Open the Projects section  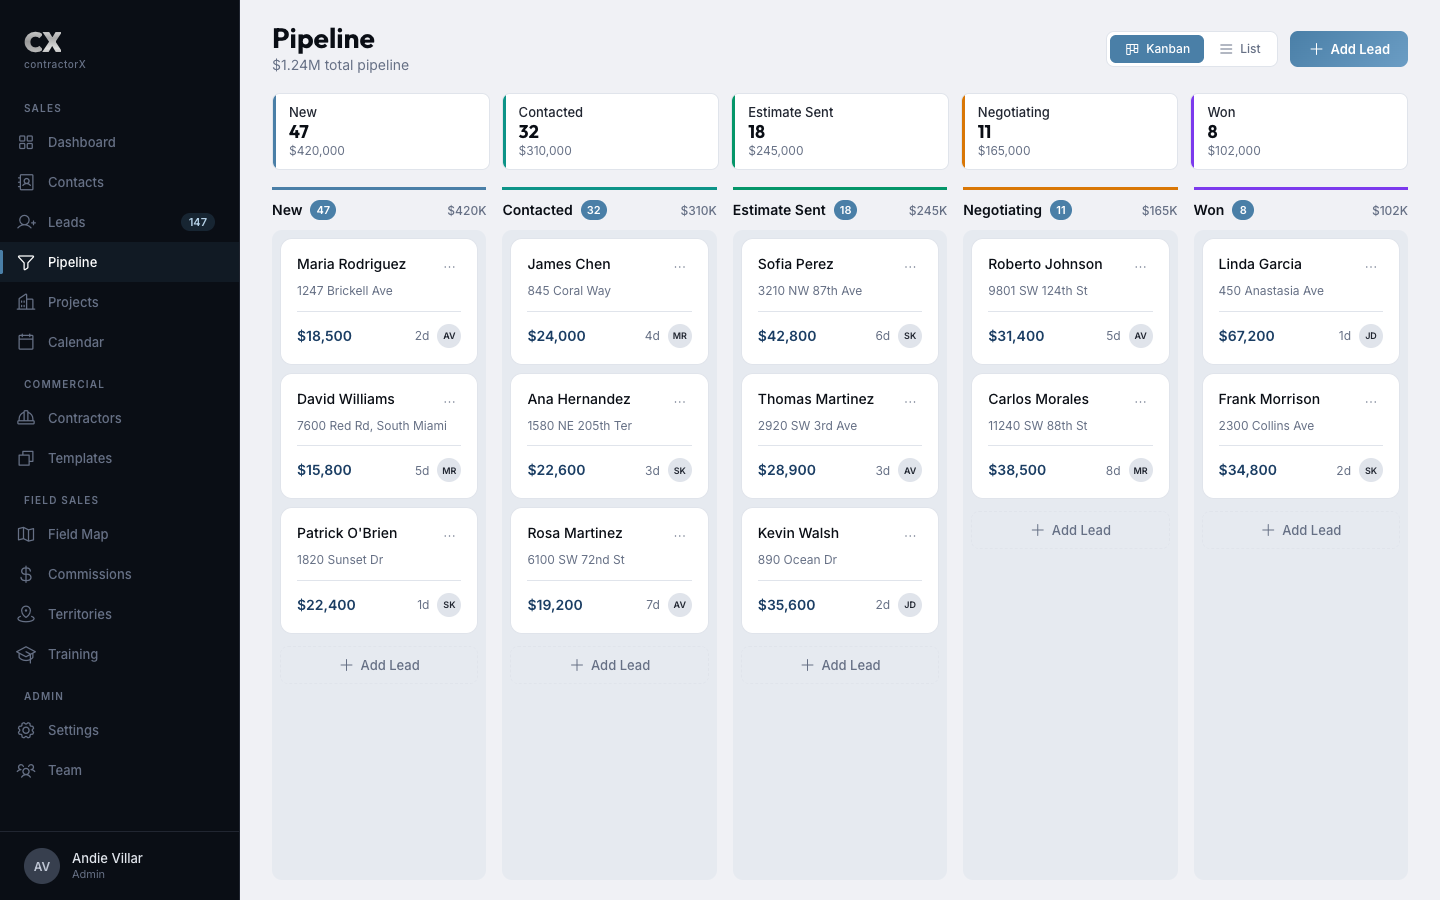click(73, 302)
